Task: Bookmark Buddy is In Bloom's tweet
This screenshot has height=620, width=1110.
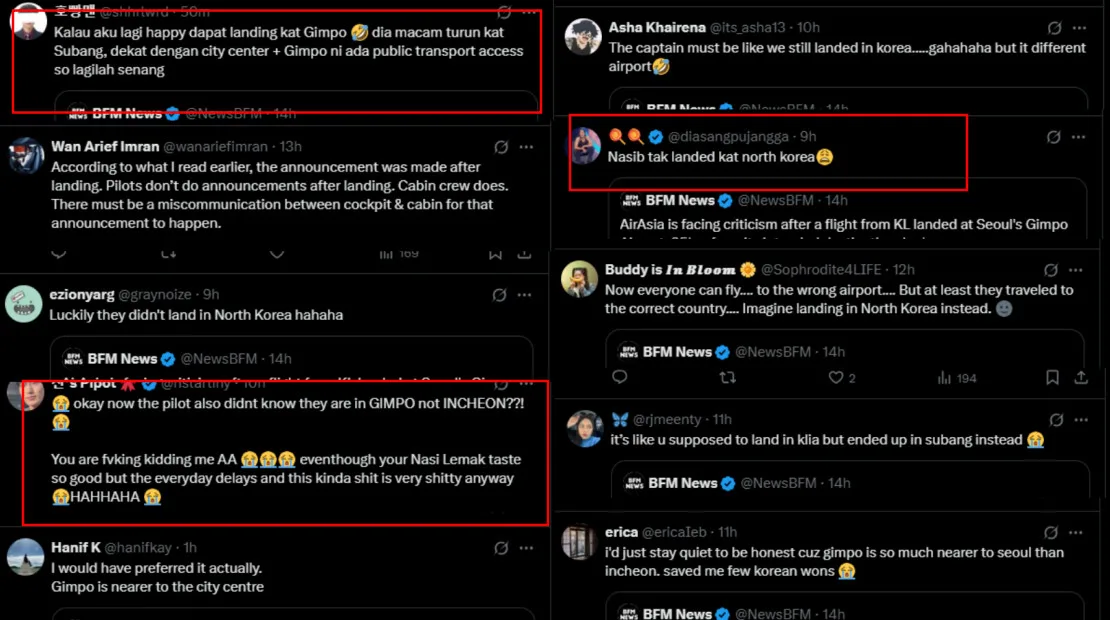Action: (1052, 377)
